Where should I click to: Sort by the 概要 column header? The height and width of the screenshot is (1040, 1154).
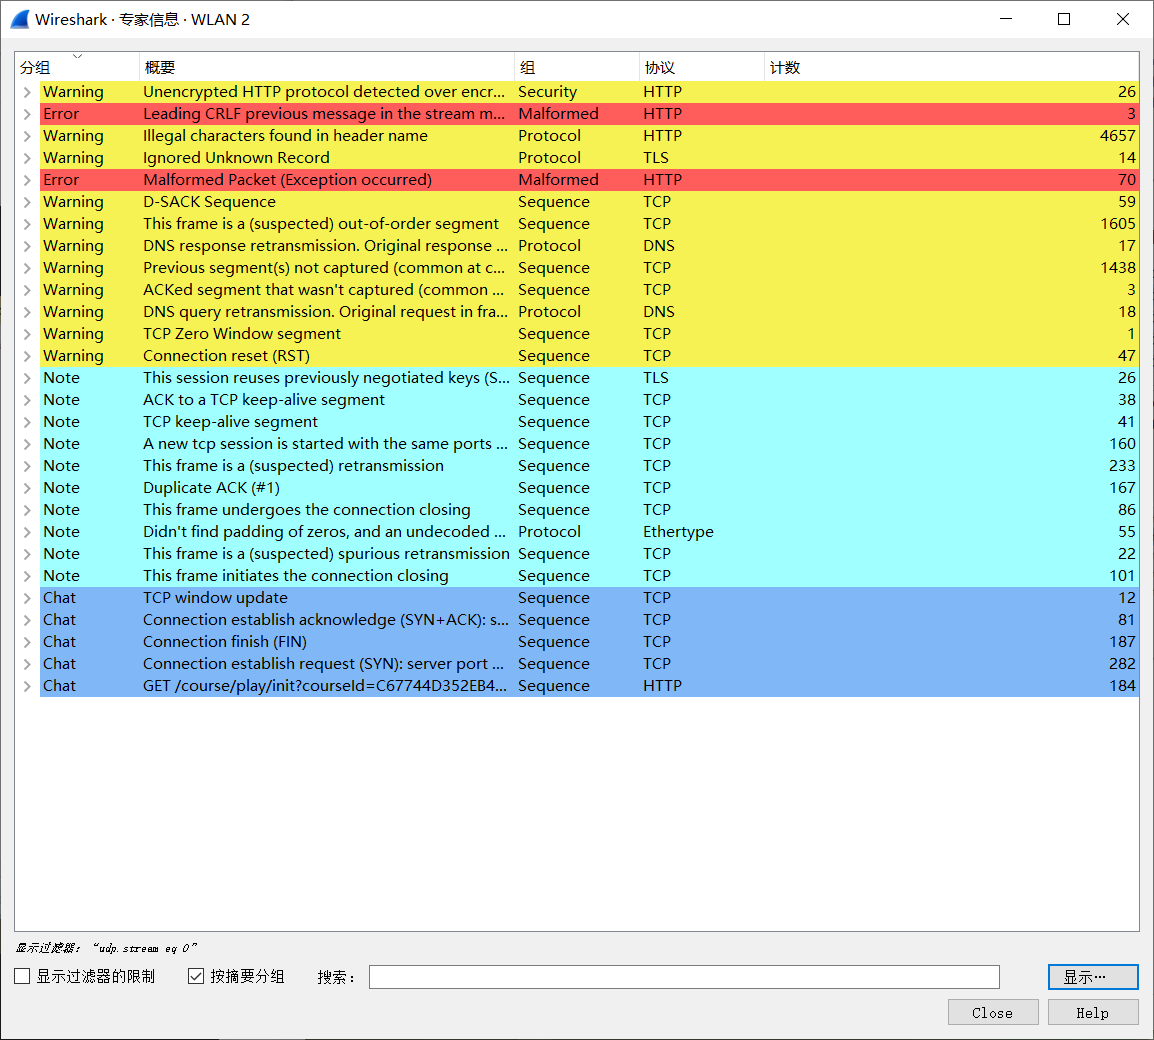pos(327,67)
